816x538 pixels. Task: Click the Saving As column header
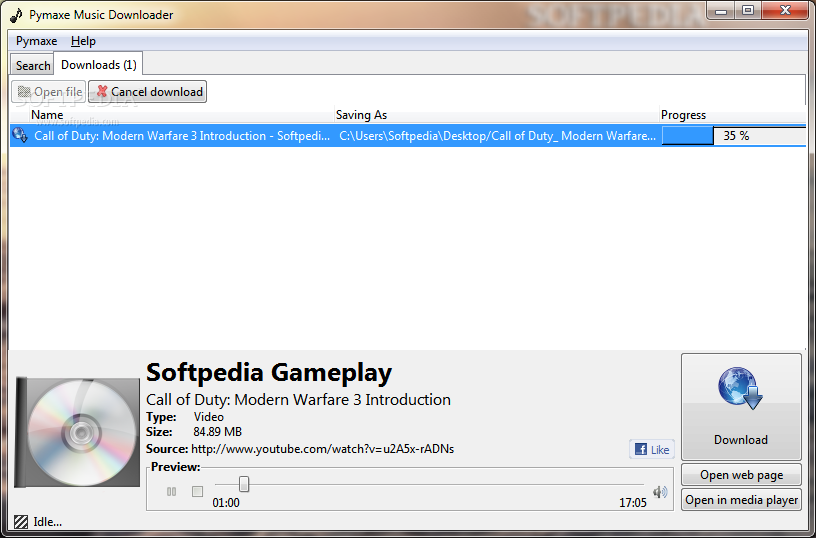(496, 115)
